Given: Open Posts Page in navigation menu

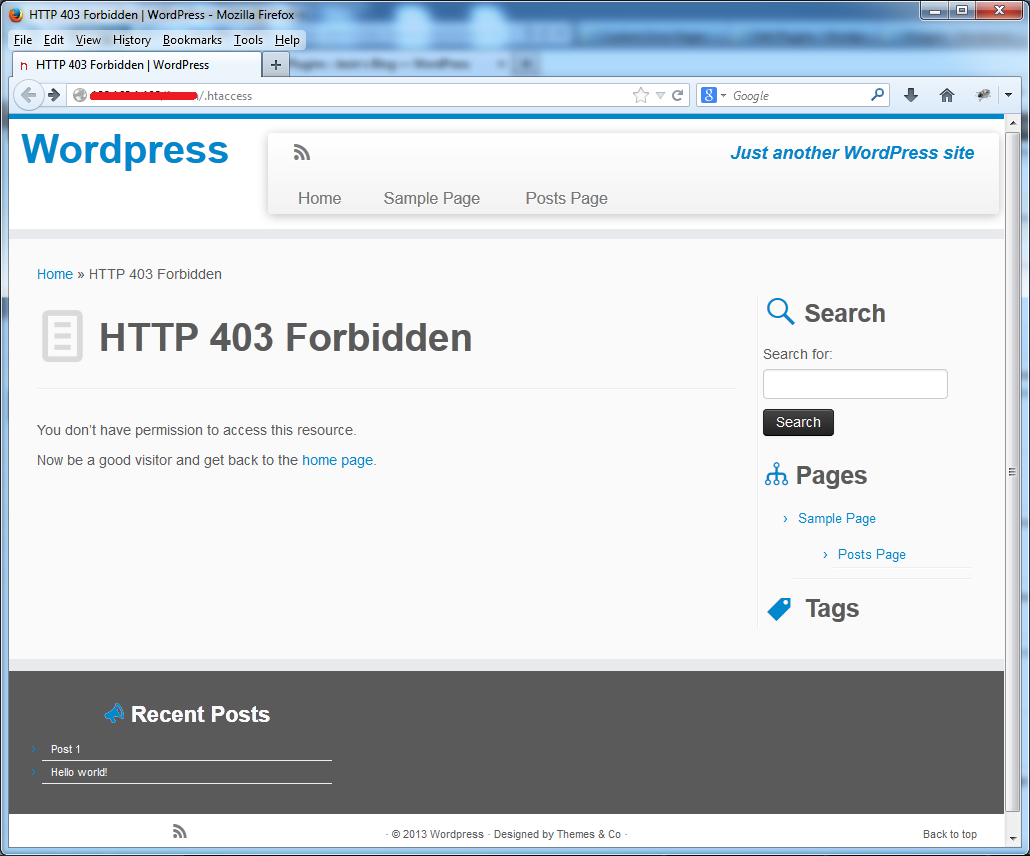Looking at the screenshot, I should pyautogui.click(x=566, y=198).
